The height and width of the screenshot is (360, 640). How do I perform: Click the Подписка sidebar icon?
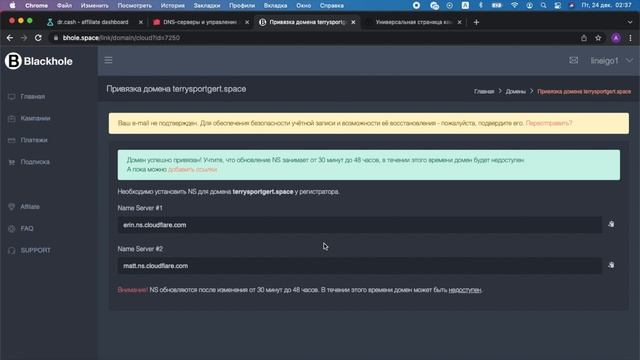point(11,162)
